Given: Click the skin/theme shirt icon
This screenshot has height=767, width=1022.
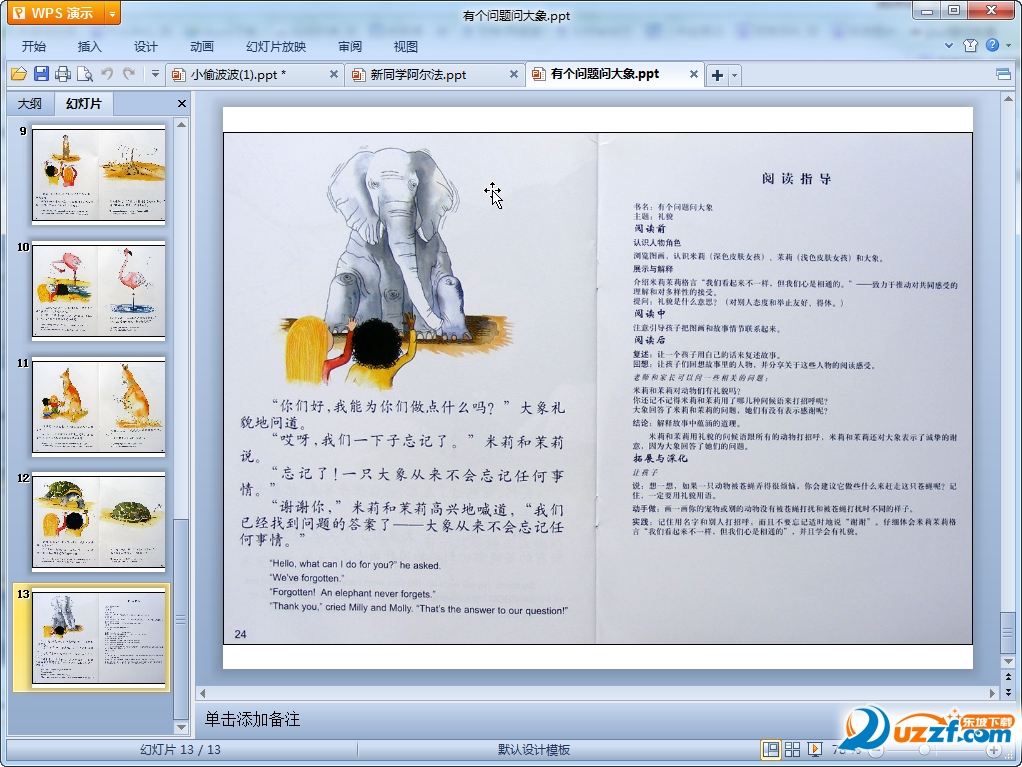Looking at the screenshot, I should (x=971, y=46).
